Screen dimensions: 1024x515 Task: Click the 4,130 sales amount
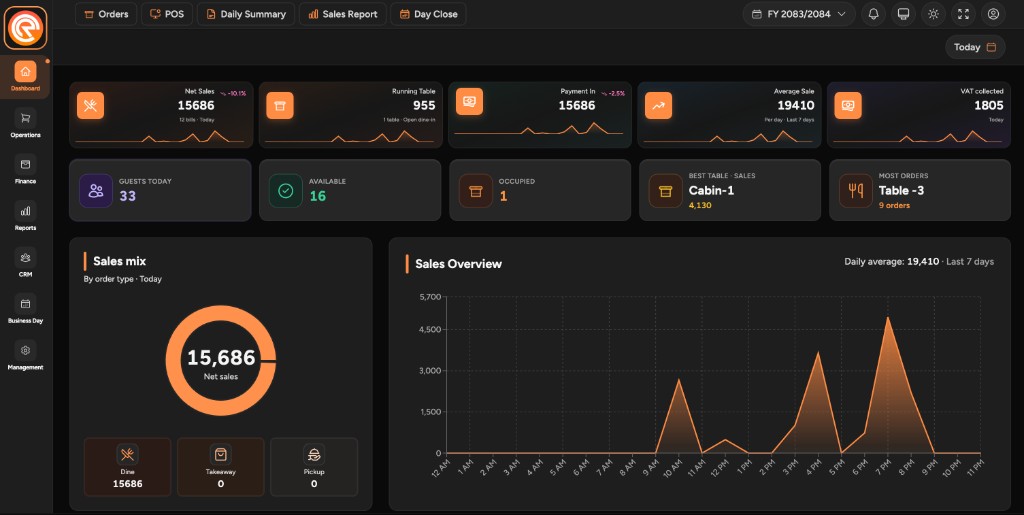(x=700, y=205)
